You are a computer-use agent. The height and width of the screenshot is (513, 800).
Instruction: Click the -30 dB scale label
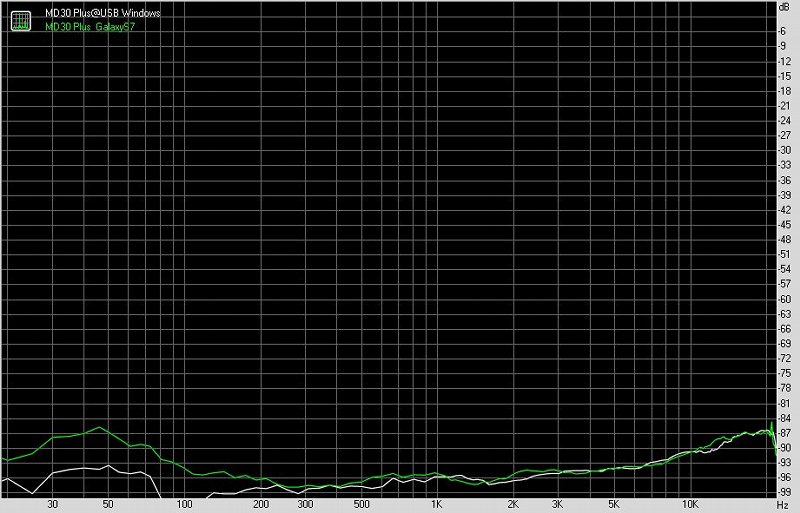[787, 150]
